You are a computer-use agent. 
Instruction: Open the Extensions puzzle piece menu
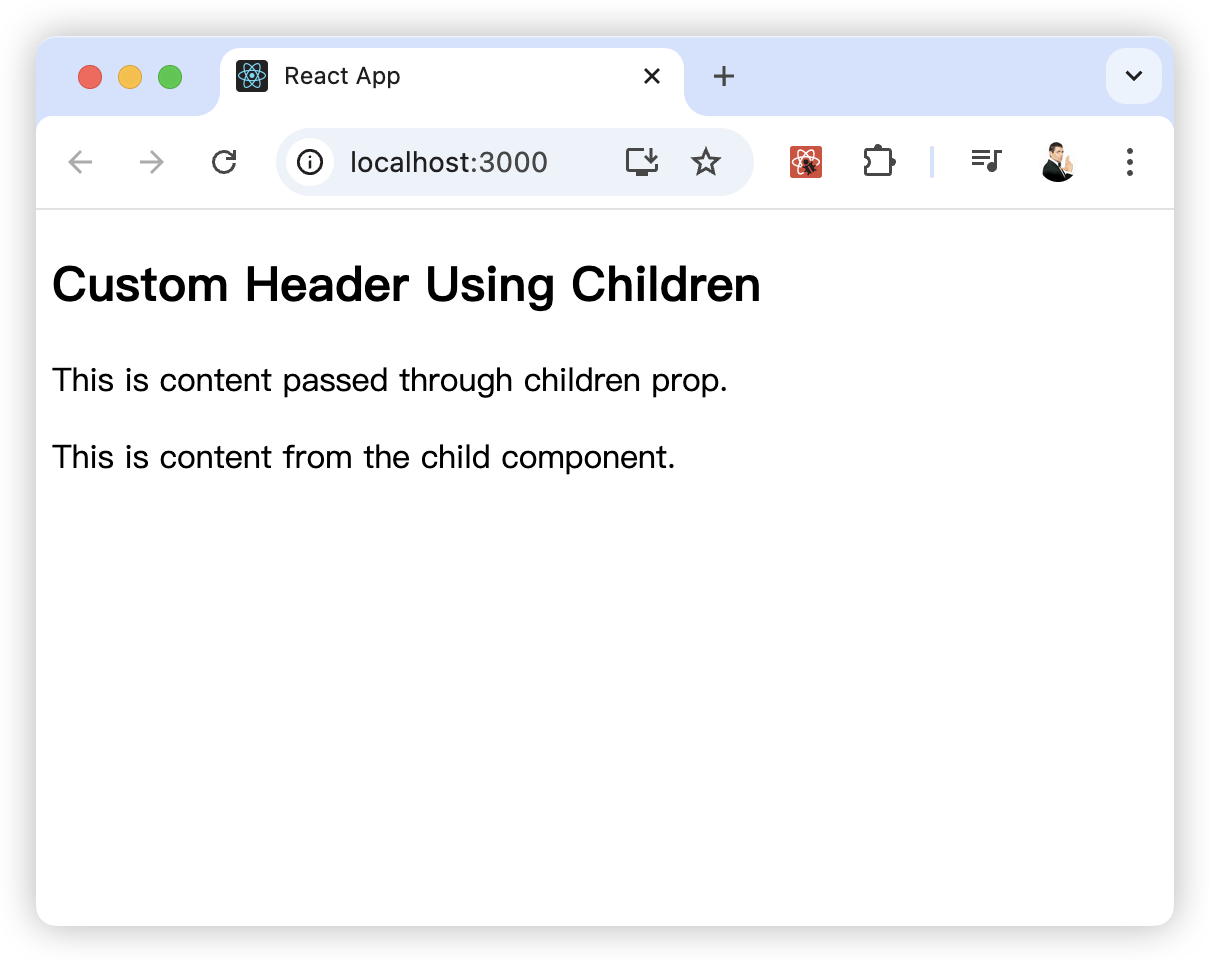878,162
